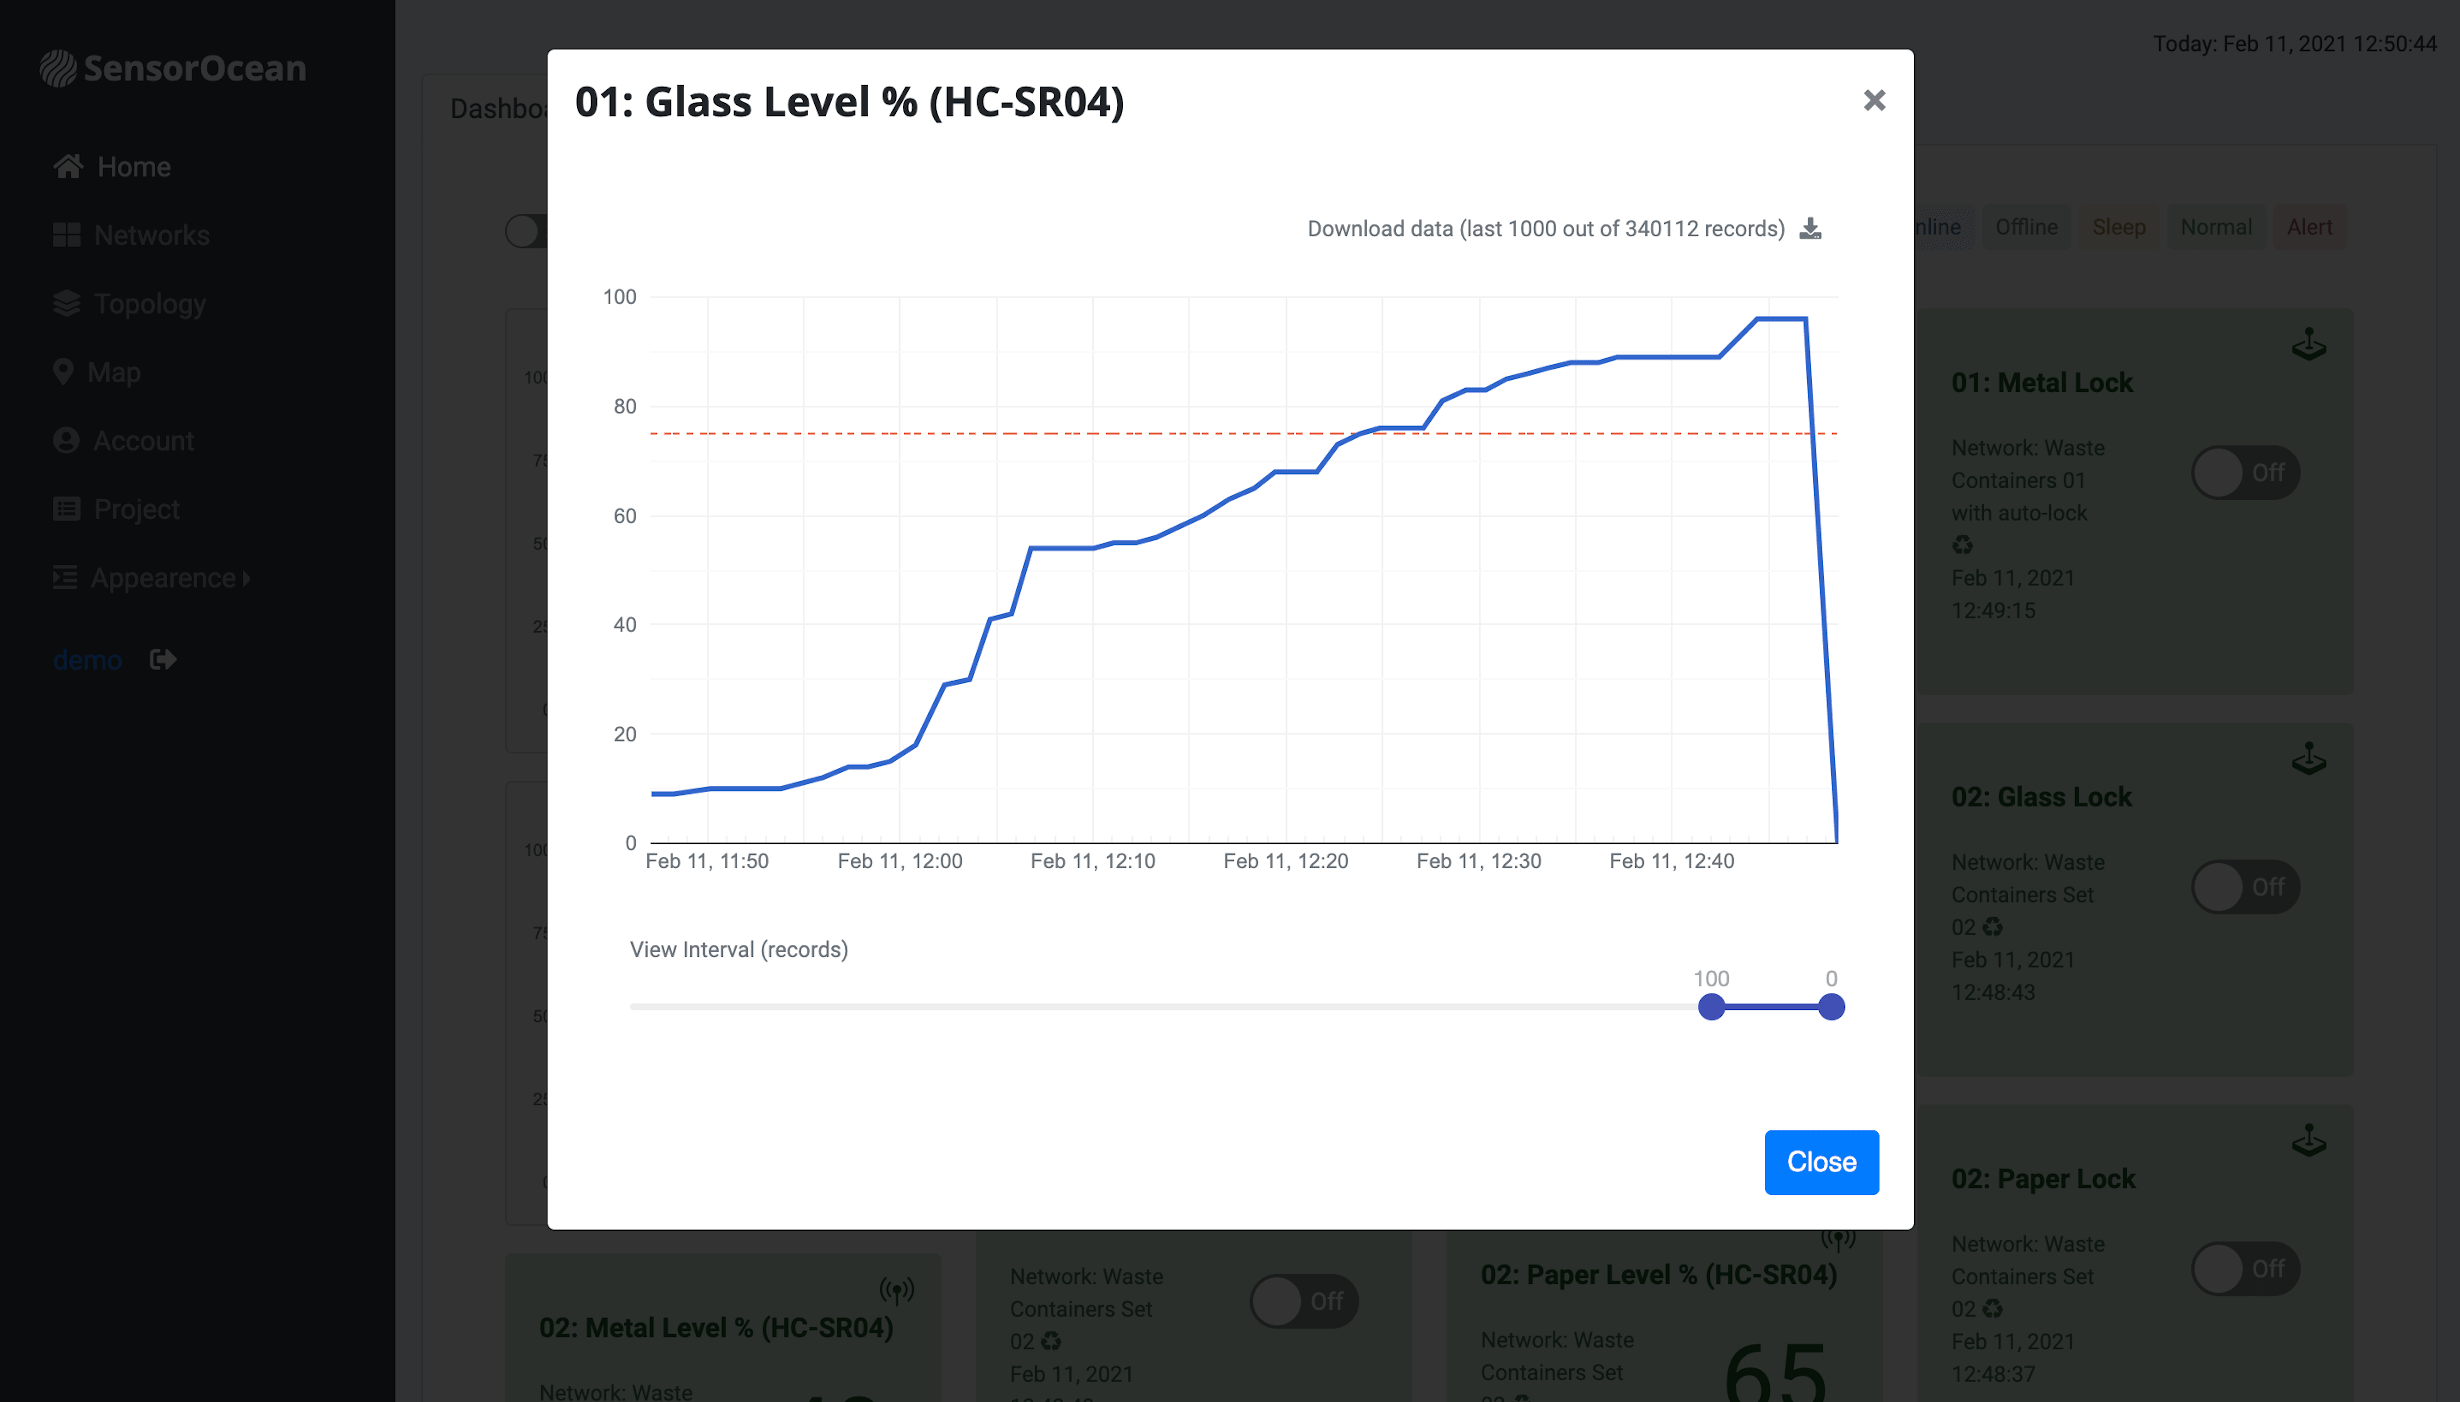Click the View Interval (records) label

pos(739,950)
